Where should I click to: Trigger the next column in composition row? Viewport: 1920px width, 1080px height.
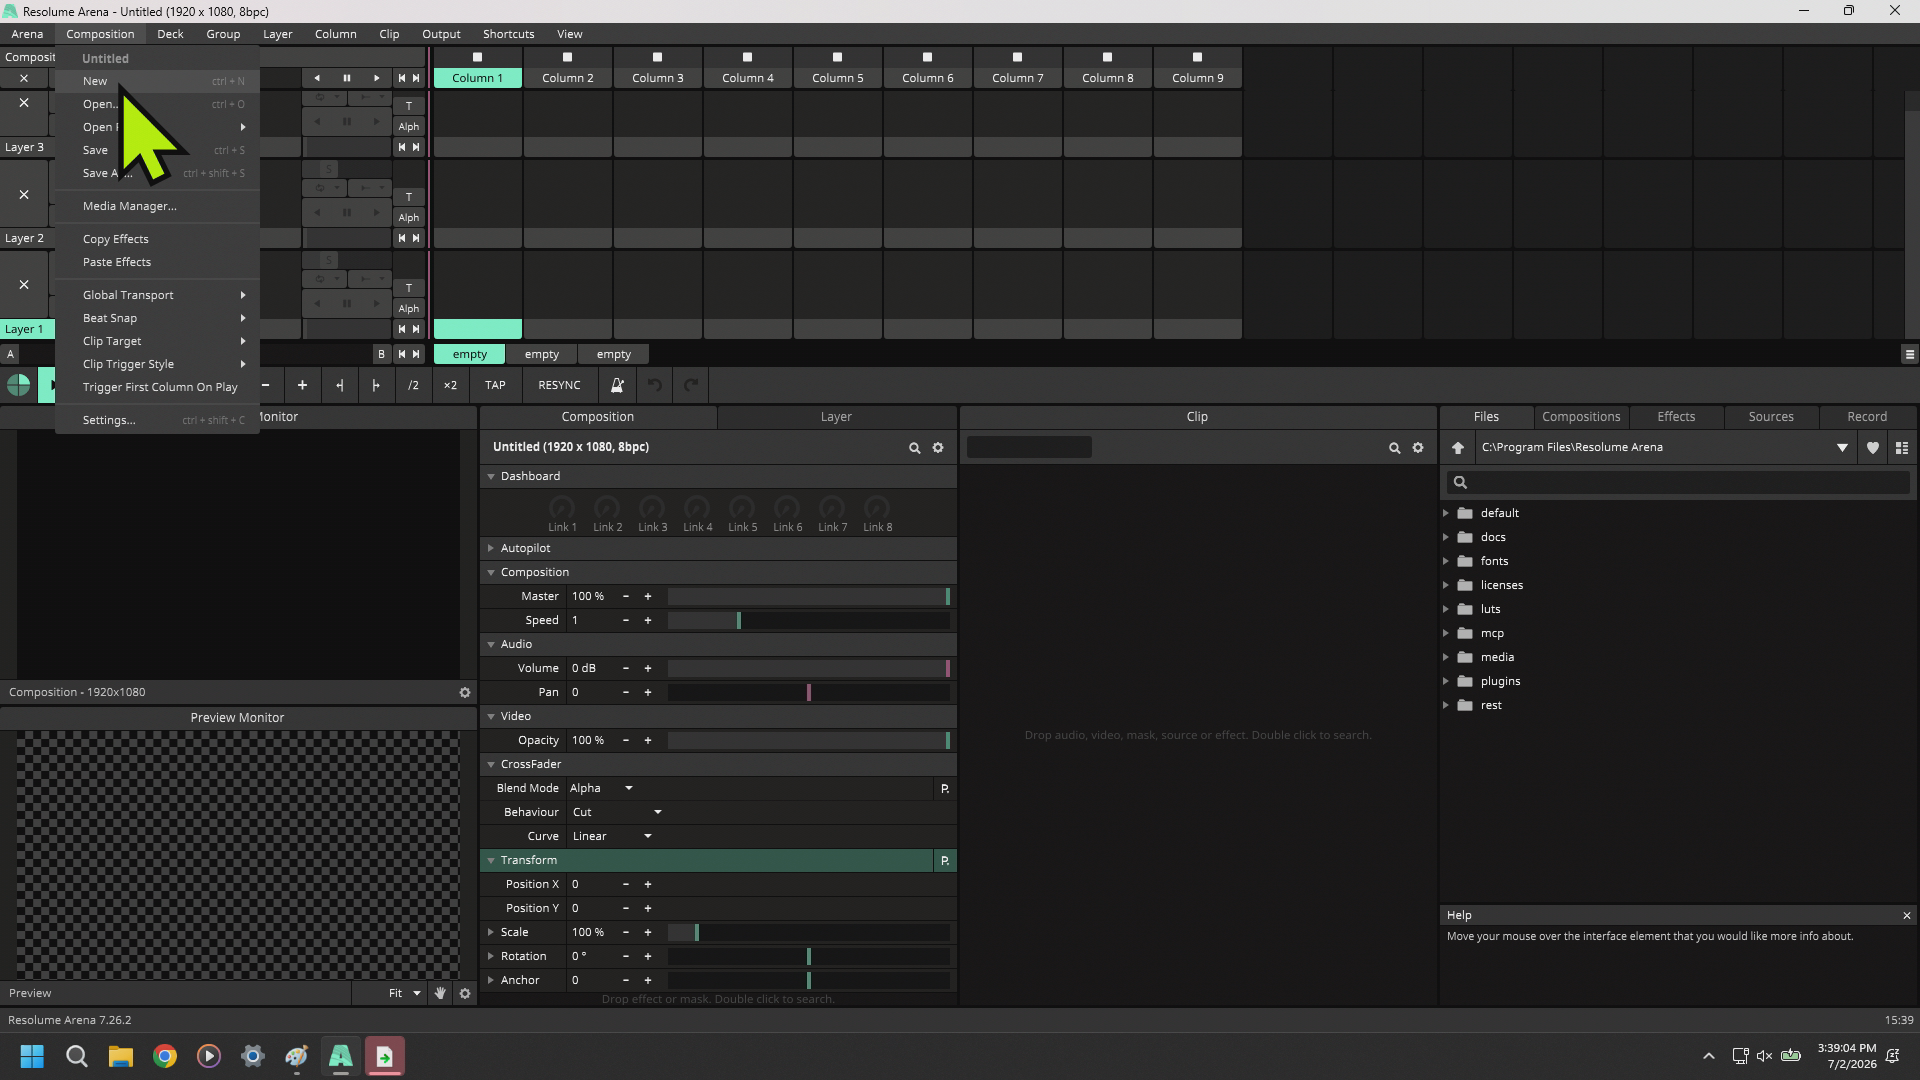coord(416,78)
